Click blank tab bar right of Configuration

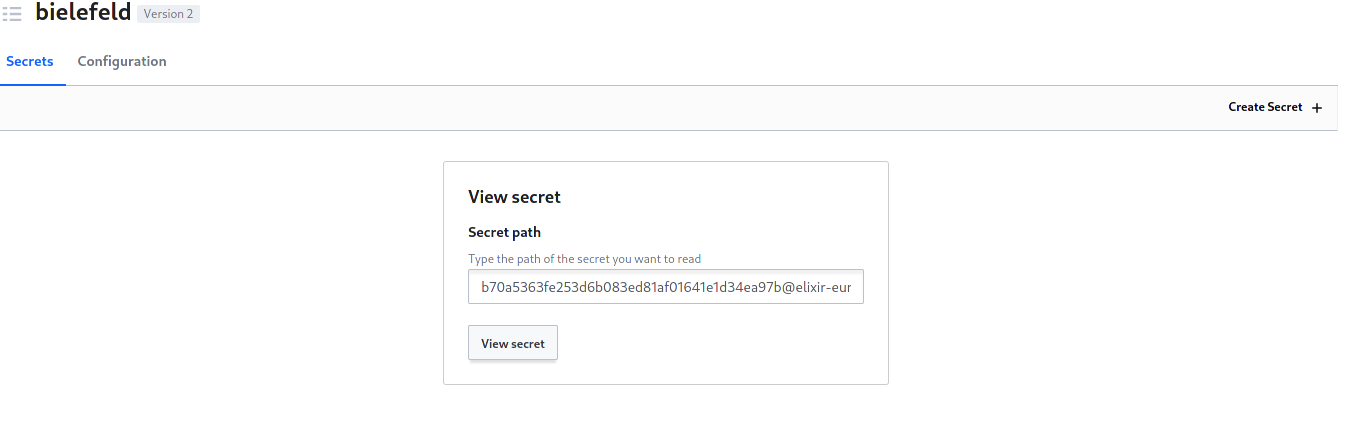[700, 62]
